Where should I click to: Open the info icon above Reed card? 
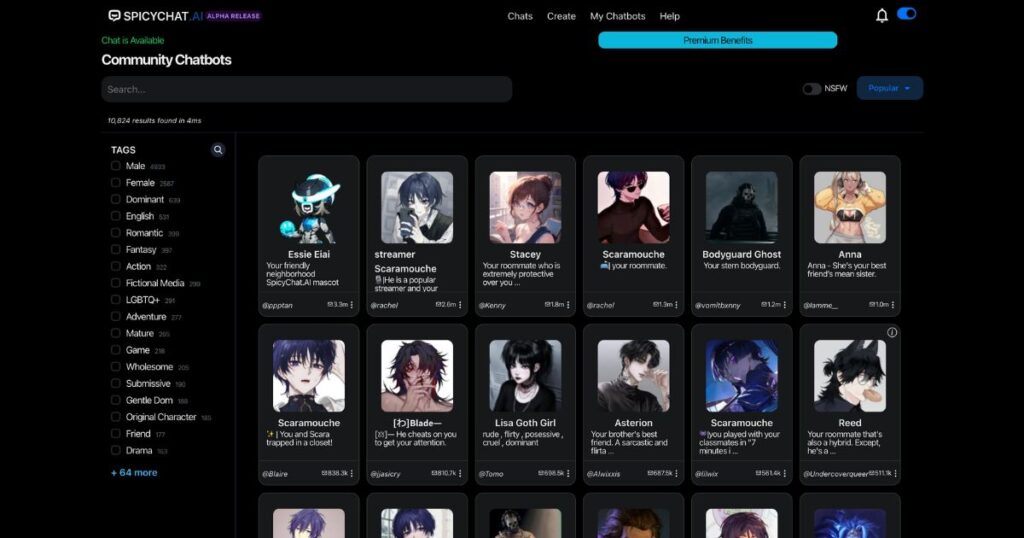pyautogui.click(x=892, y=332)
